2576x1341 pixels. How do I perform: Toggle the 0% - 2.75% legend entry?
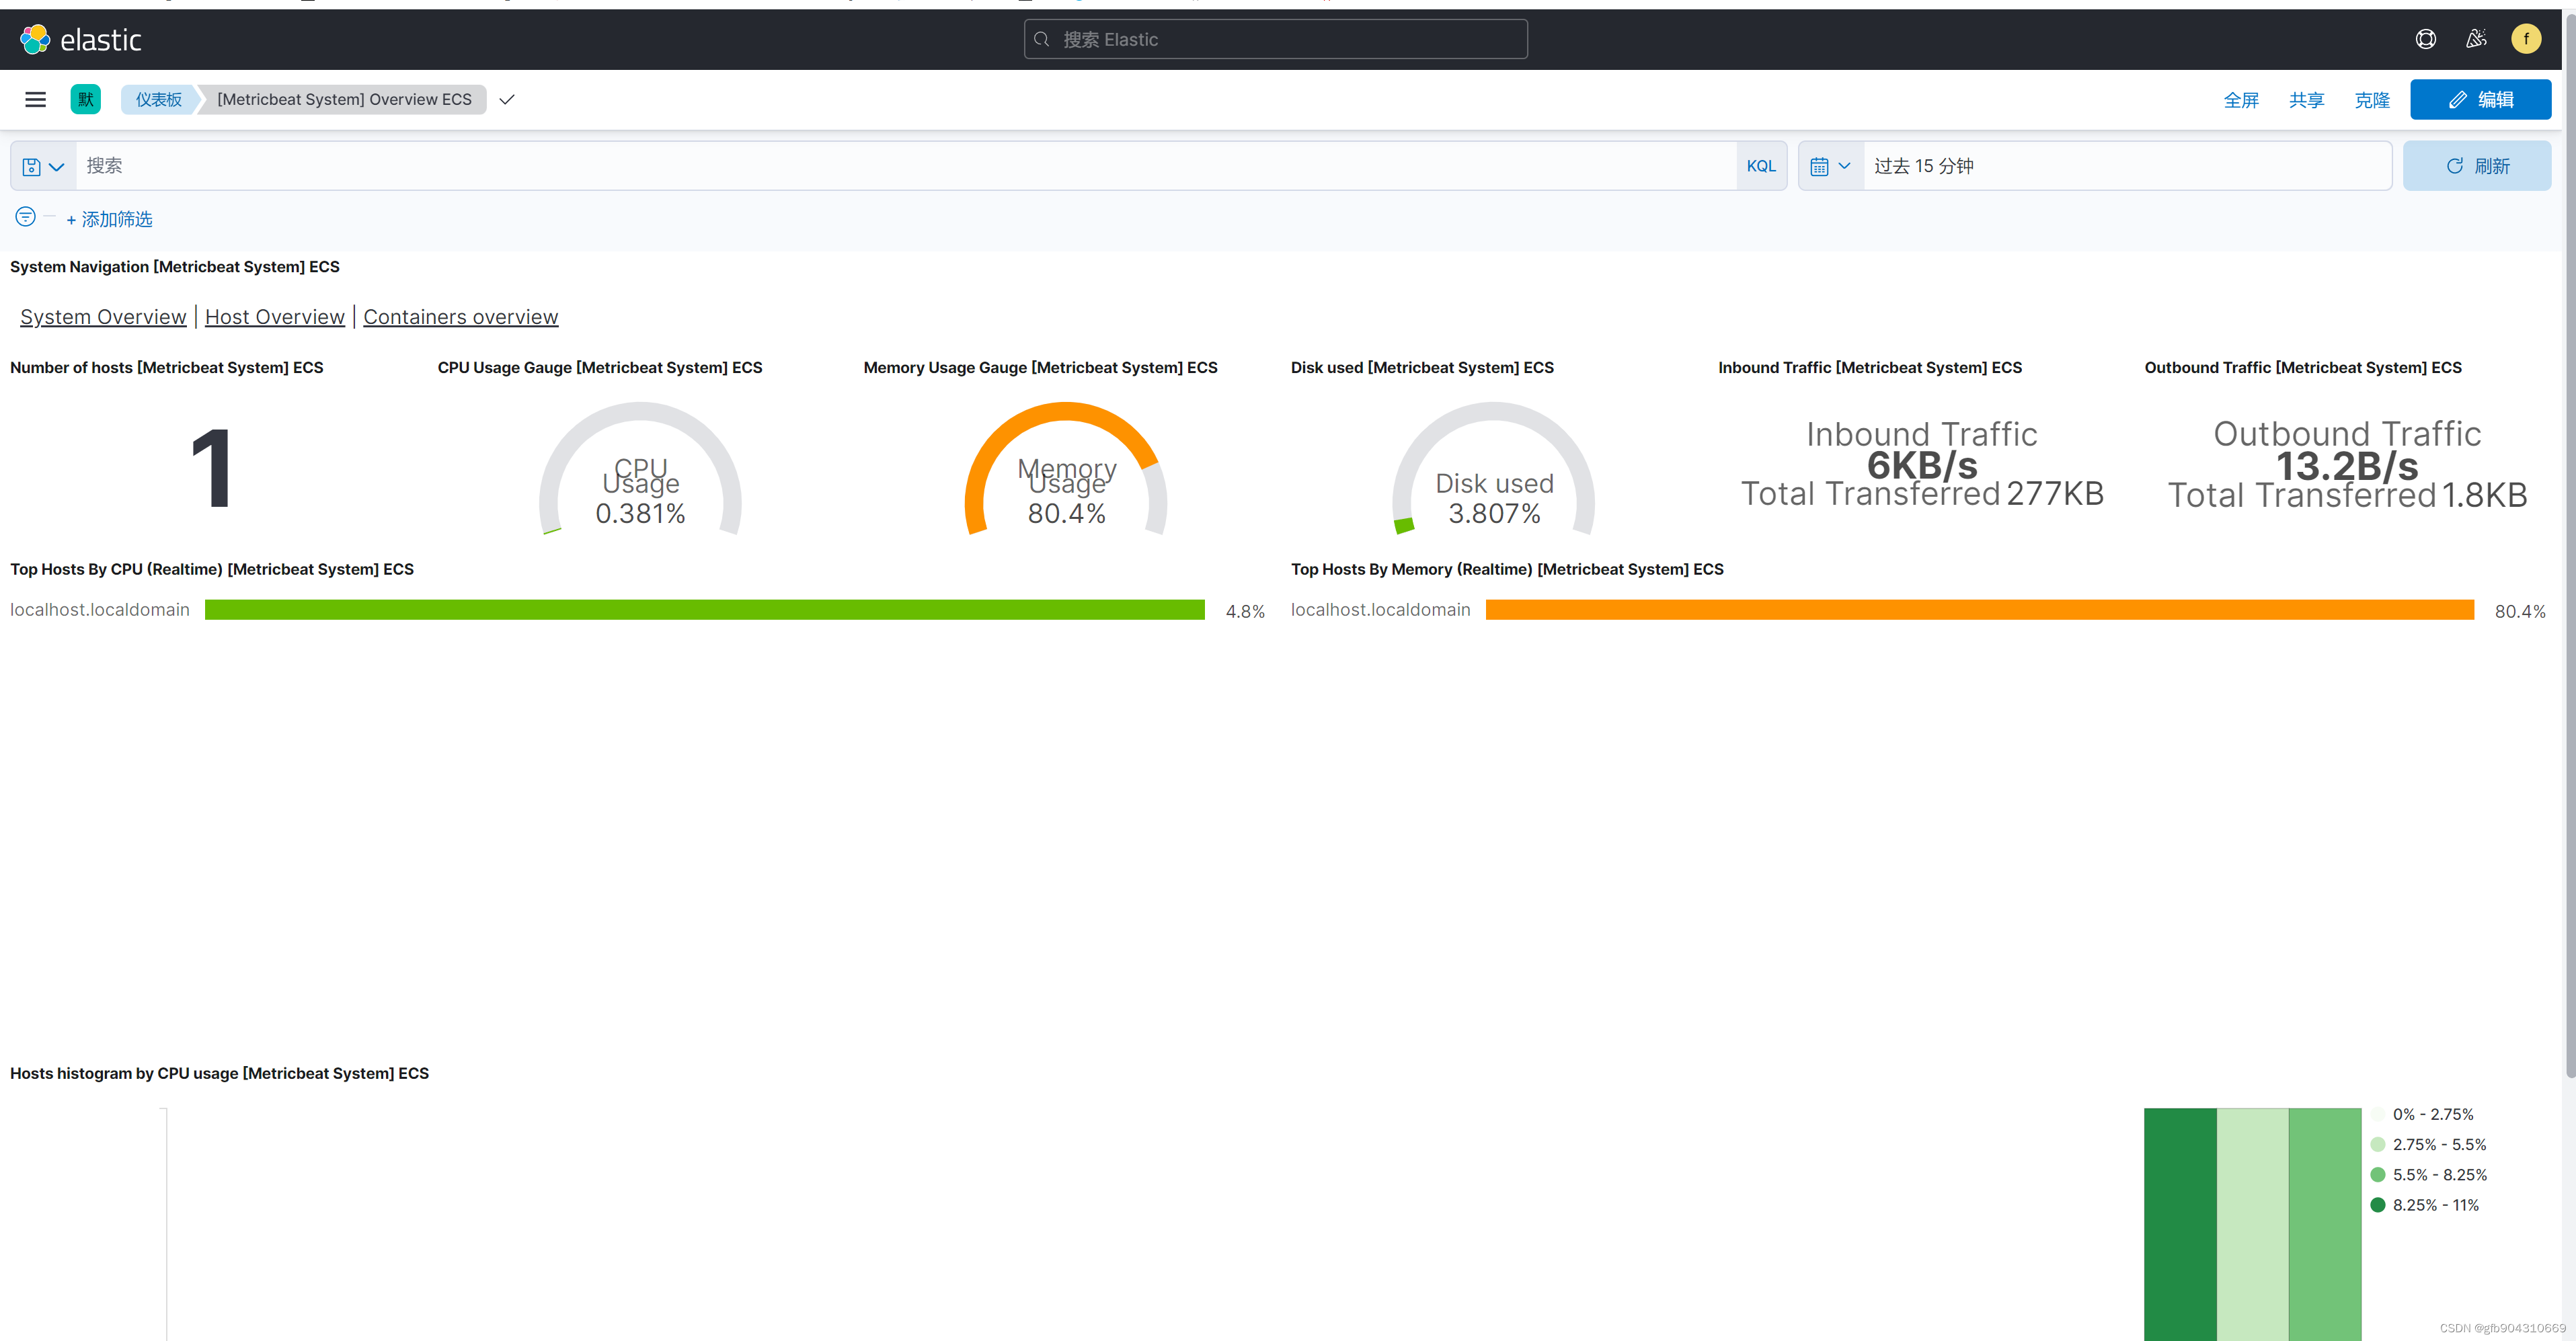coord(2432,1114)
